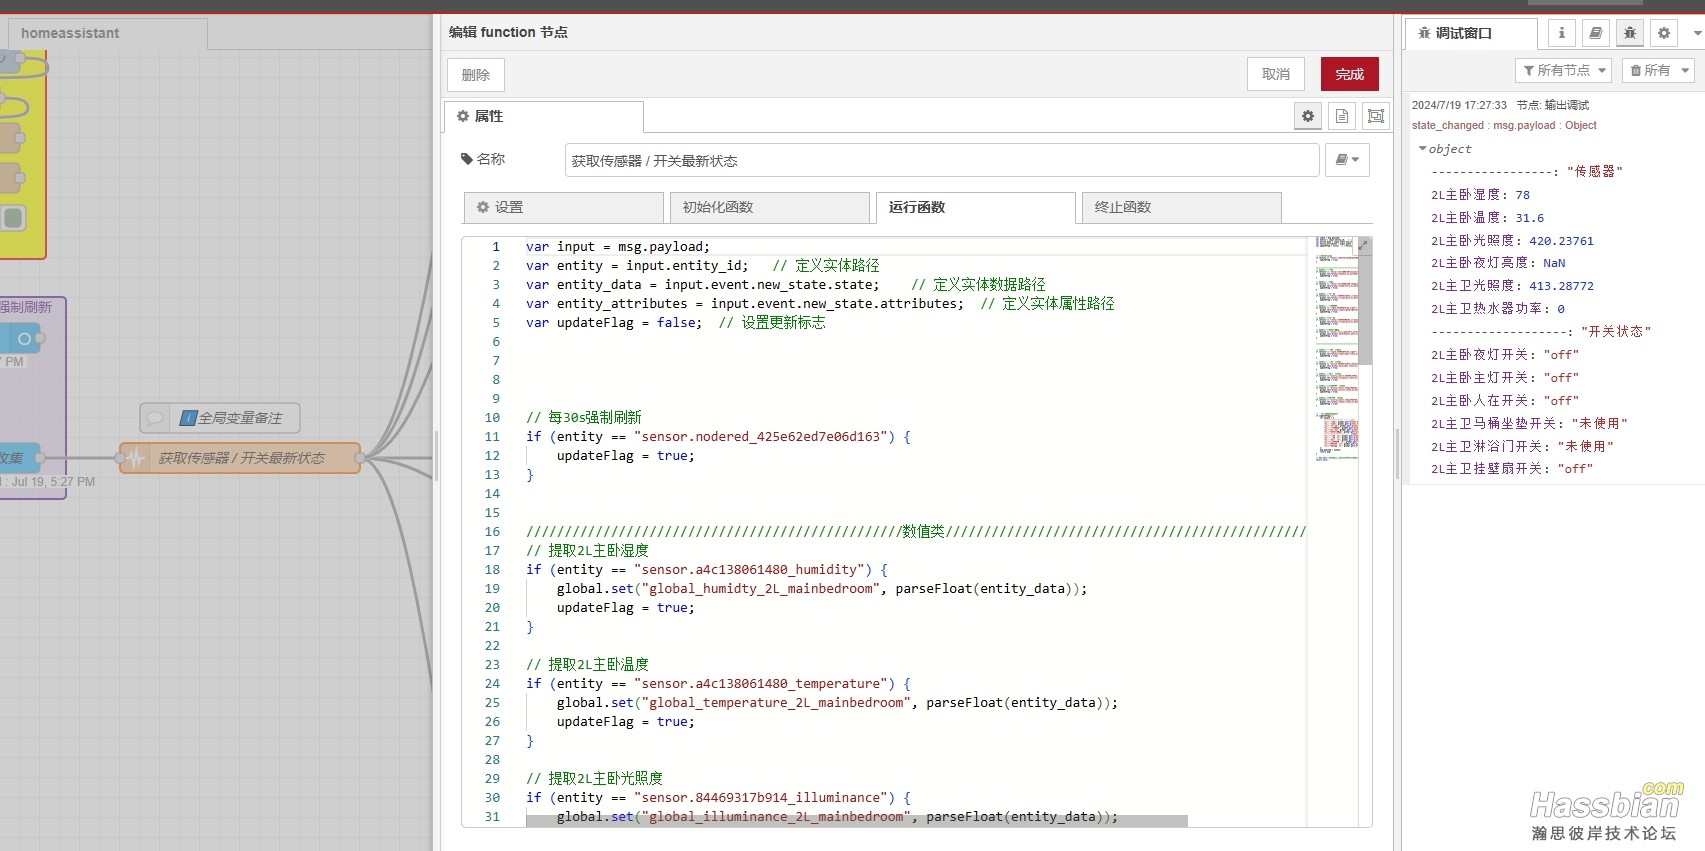Click the 完成 done button
The height and width of the screenshot is (851, 1705).
pos(1350,74)
